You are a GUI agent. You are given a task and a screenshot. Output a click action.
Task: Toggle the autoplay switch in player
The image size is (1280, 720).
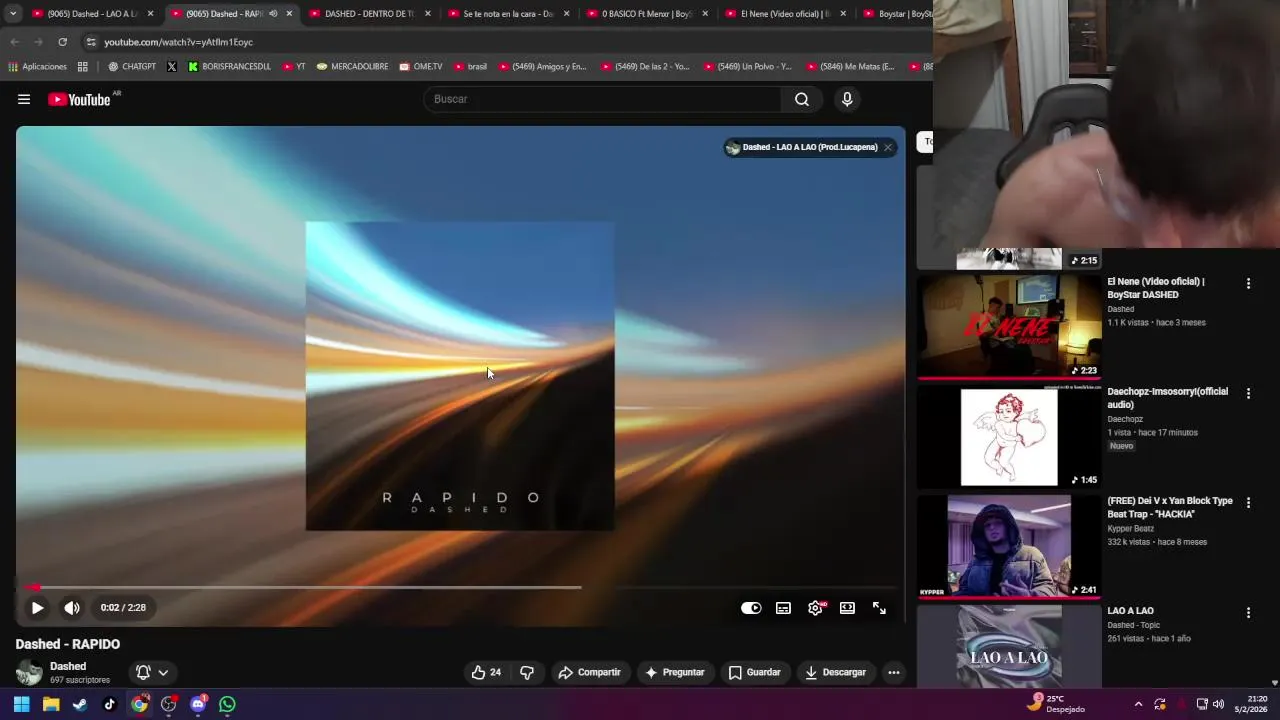click(x=751, y=608)
